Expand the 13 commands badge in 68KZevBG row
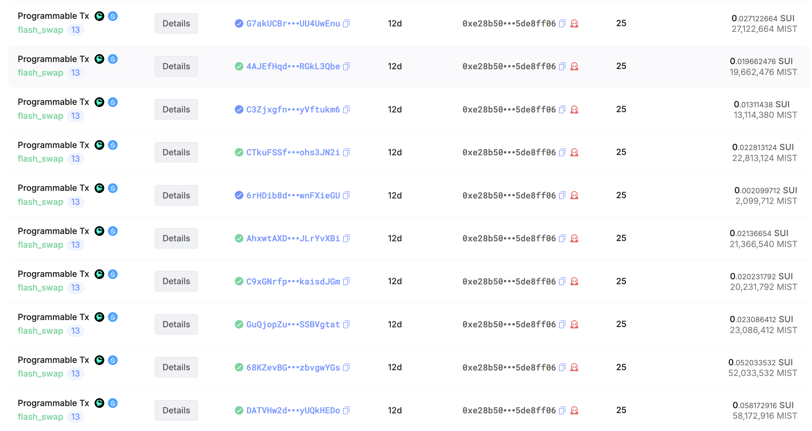Viewport: 812px width, 431px height. 76,373
